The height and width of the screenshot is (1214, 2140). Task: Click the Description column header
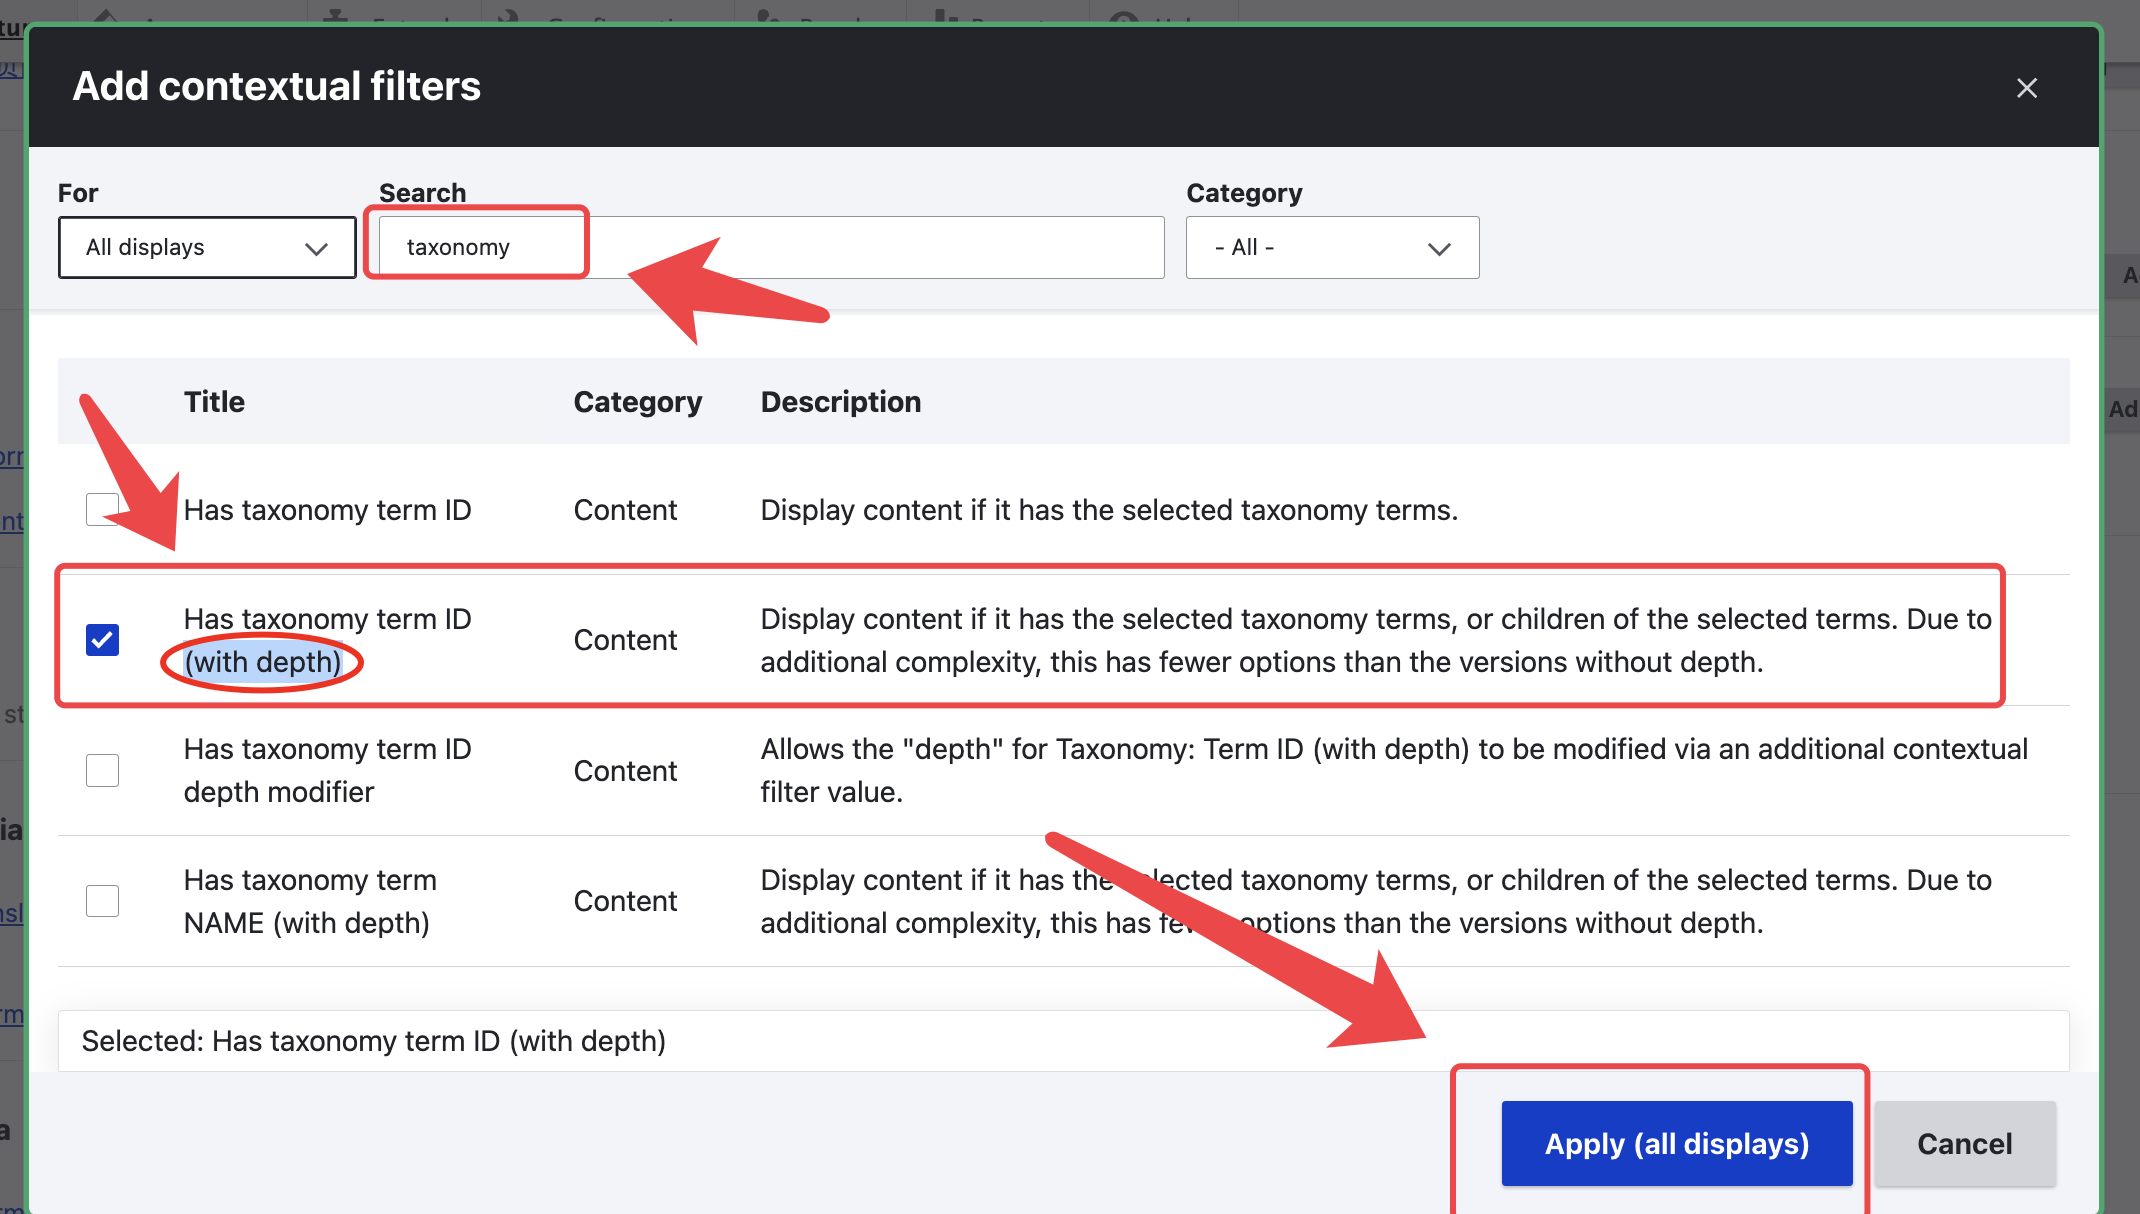[x=840, y=402]
